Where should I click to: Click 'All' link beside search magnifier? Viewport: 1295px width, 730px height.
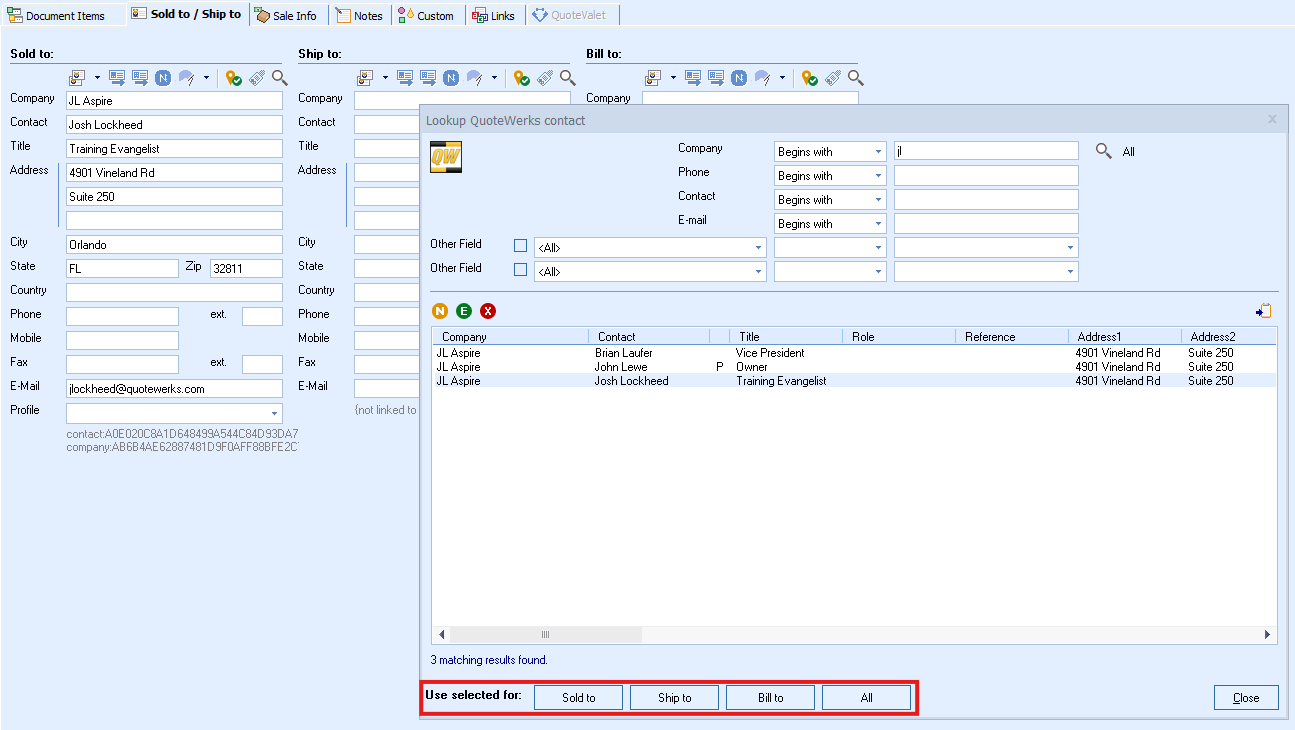(x=1128, y=152)
